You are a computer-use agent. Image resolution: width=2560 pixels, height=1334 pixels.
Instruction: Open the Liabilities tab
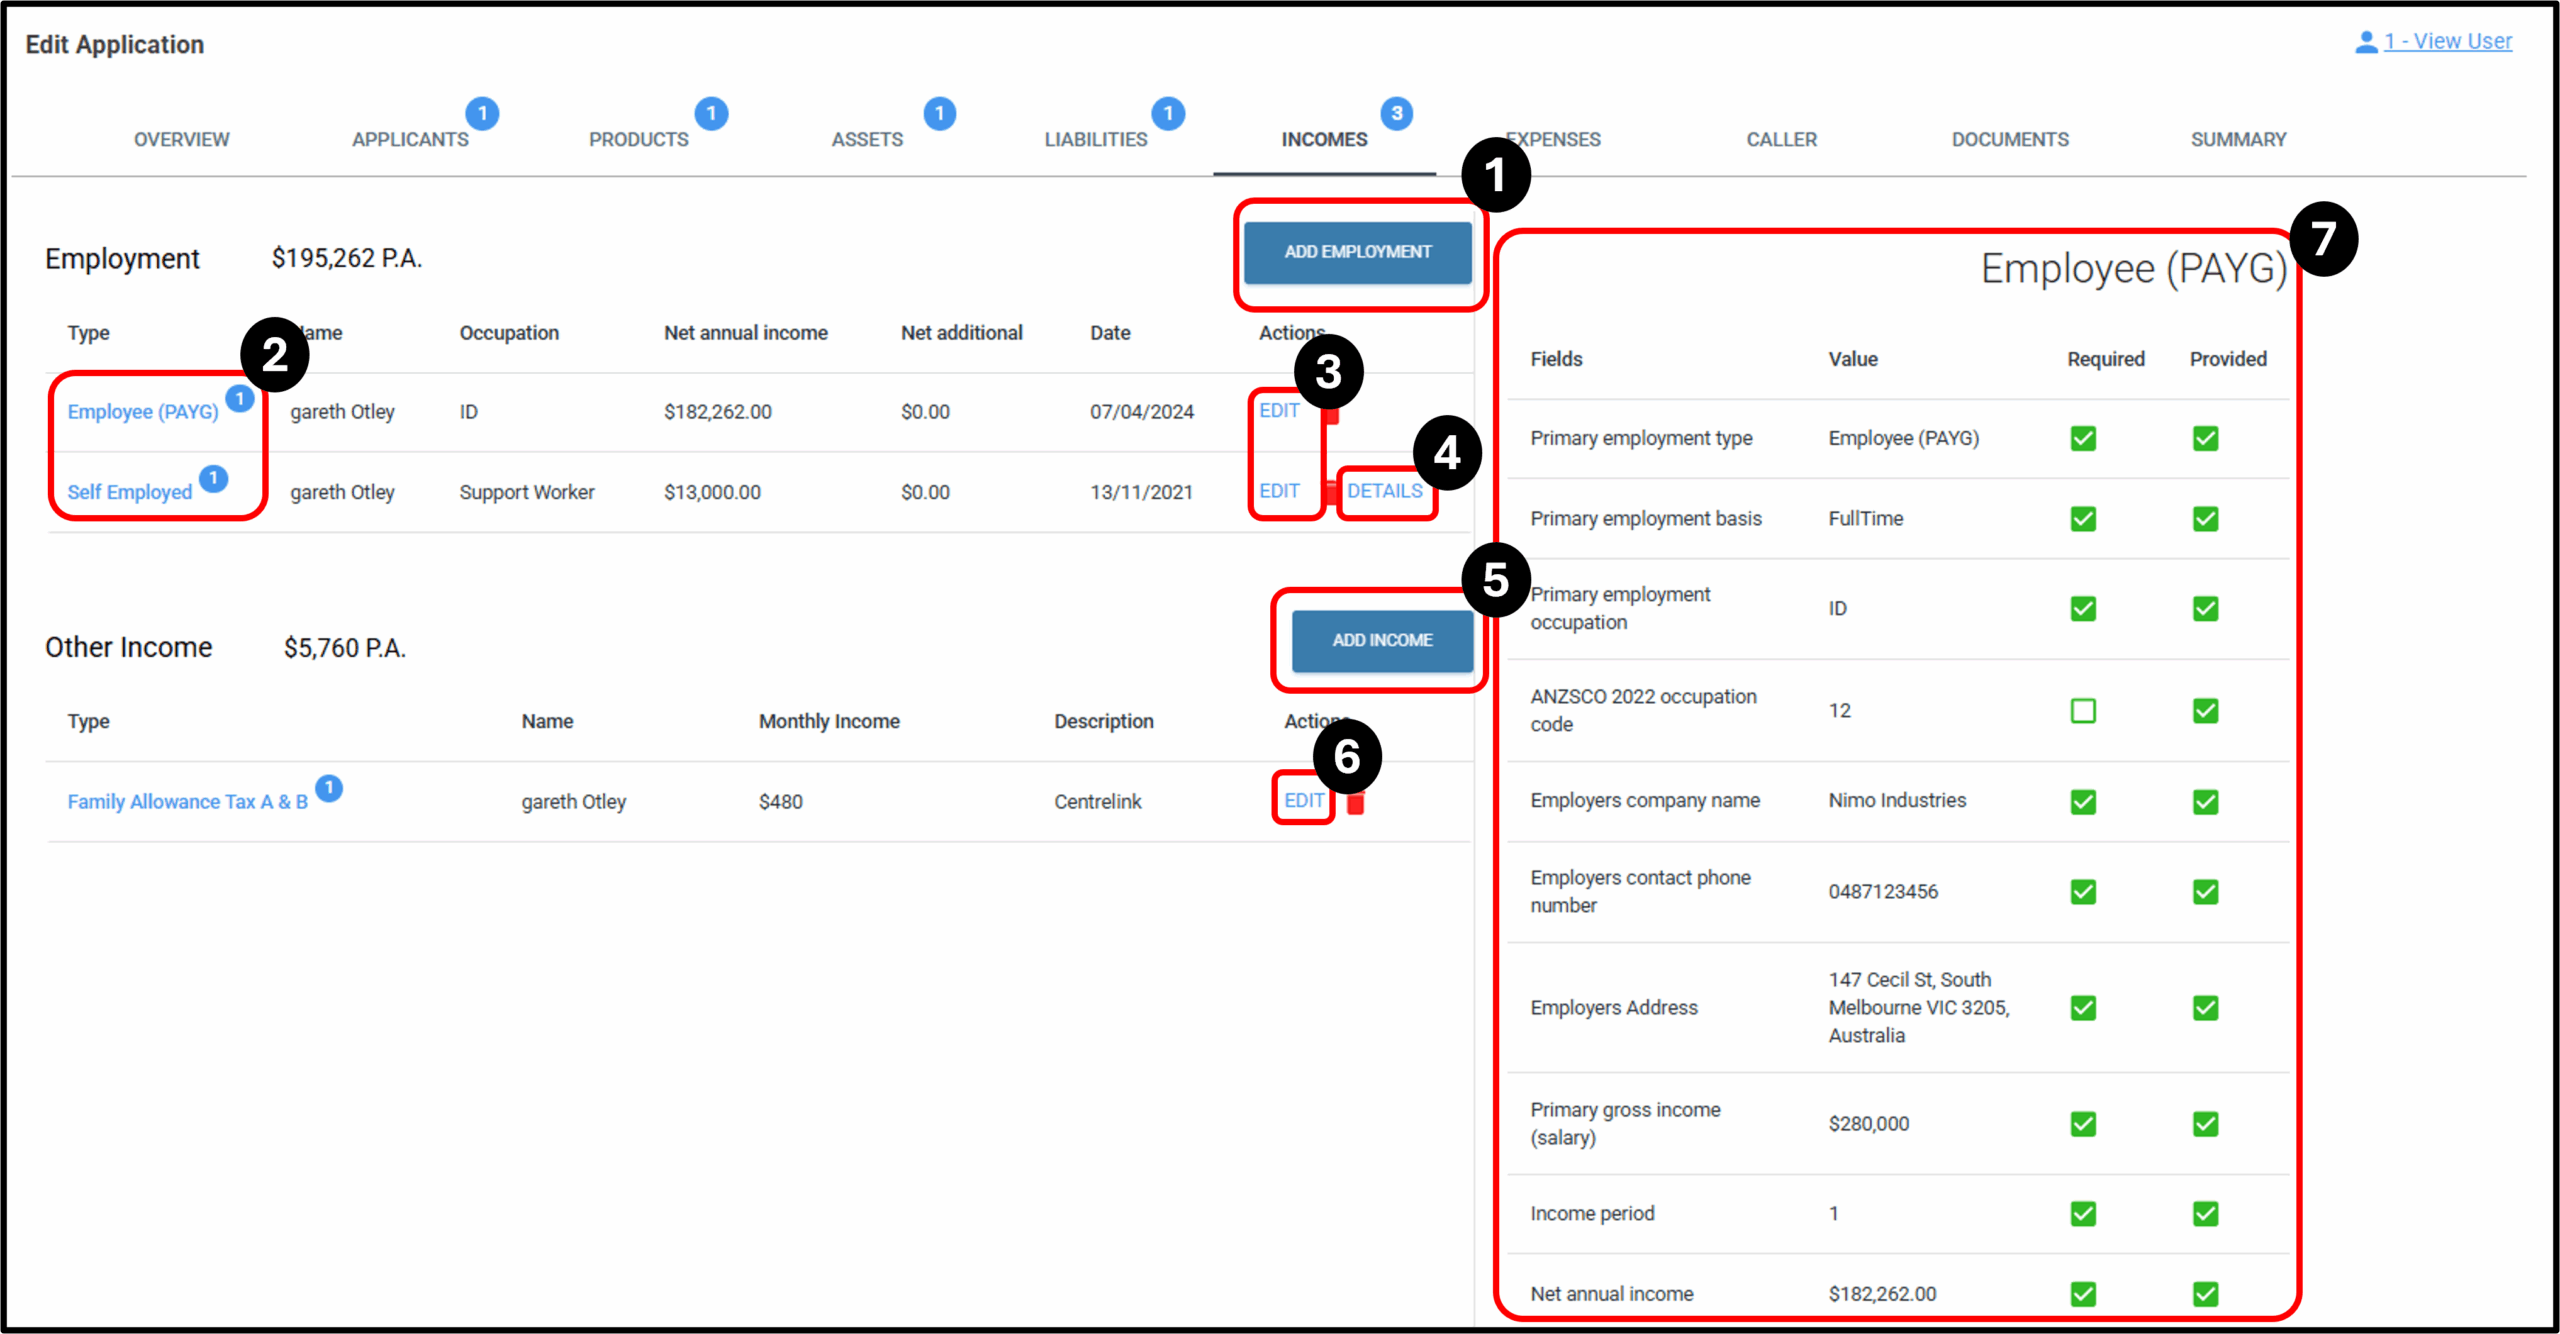click(x=1096, y=140)
